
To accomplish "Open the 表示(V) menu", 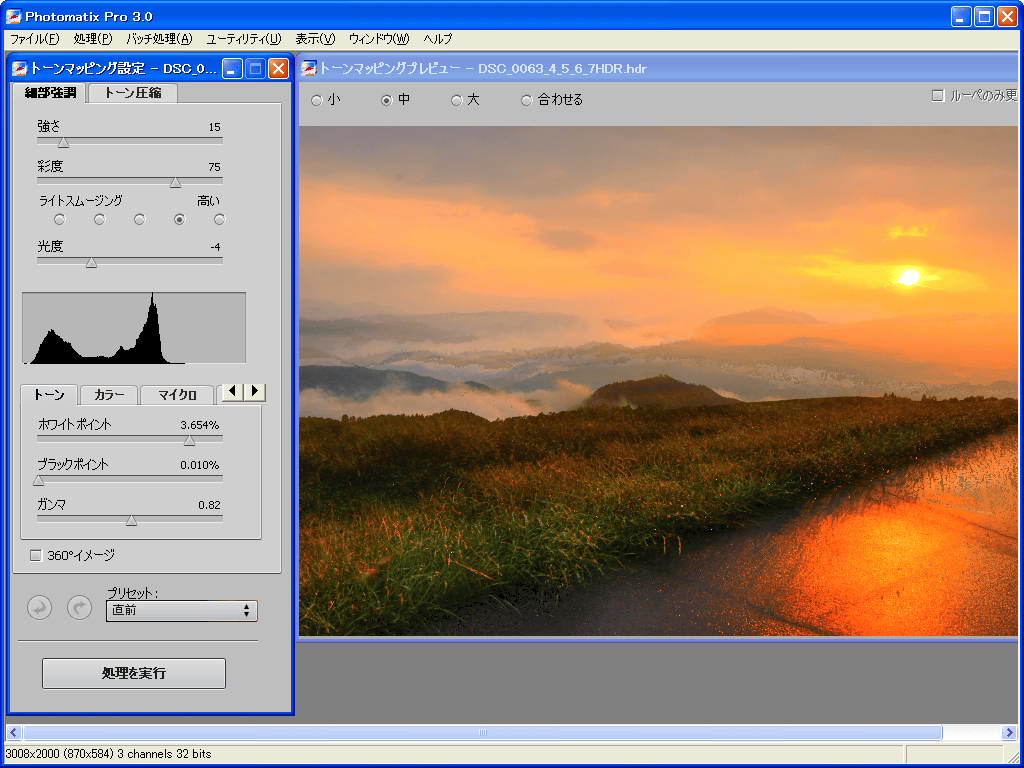I will [315, 39].
